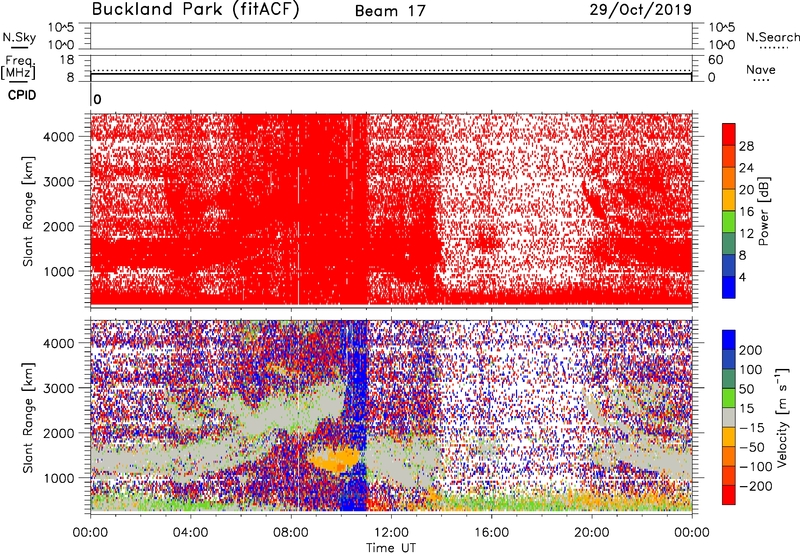Click the 'Freq. [MHz]' axis label
Viewport: 800px width, 554px height.
coord(18,67)
